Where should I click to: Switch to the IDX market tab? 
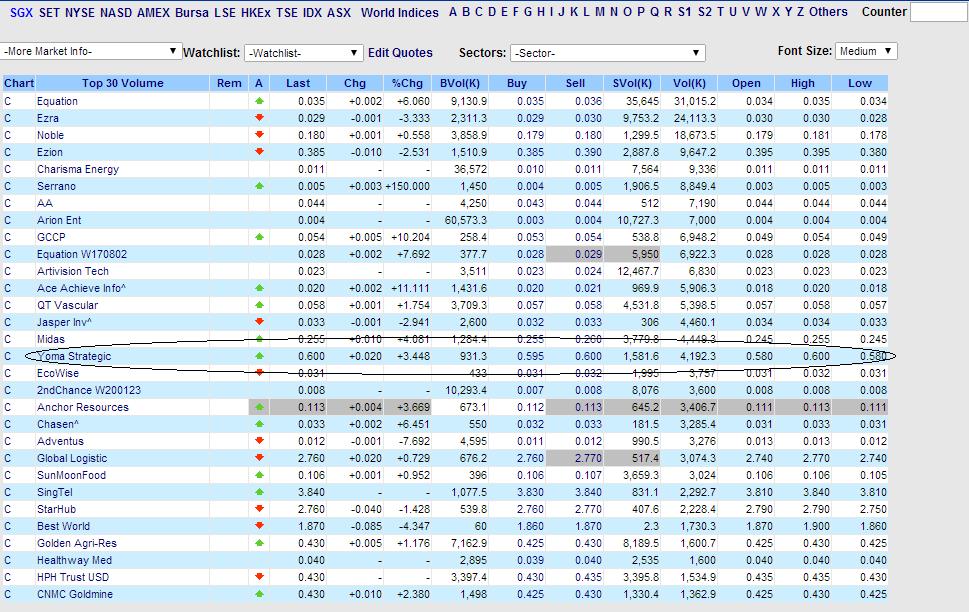[312, 12]
